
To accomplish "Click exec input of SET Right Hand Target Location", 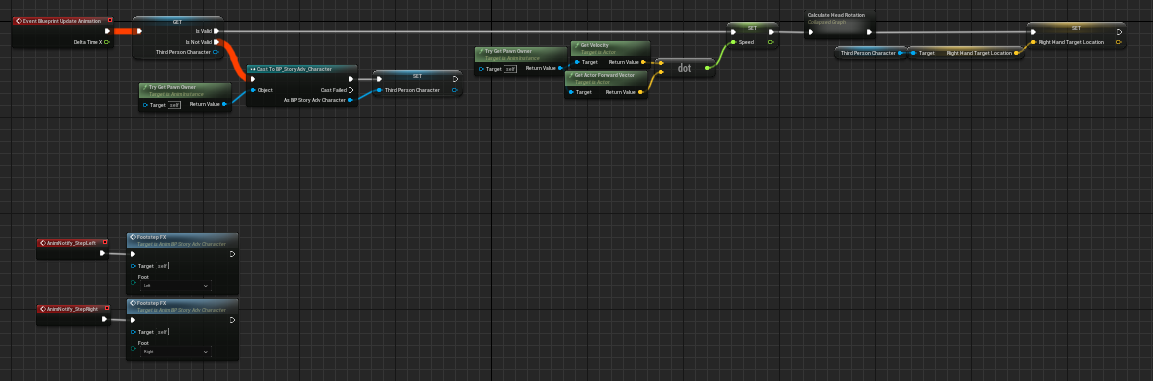I will point(1033,32).
